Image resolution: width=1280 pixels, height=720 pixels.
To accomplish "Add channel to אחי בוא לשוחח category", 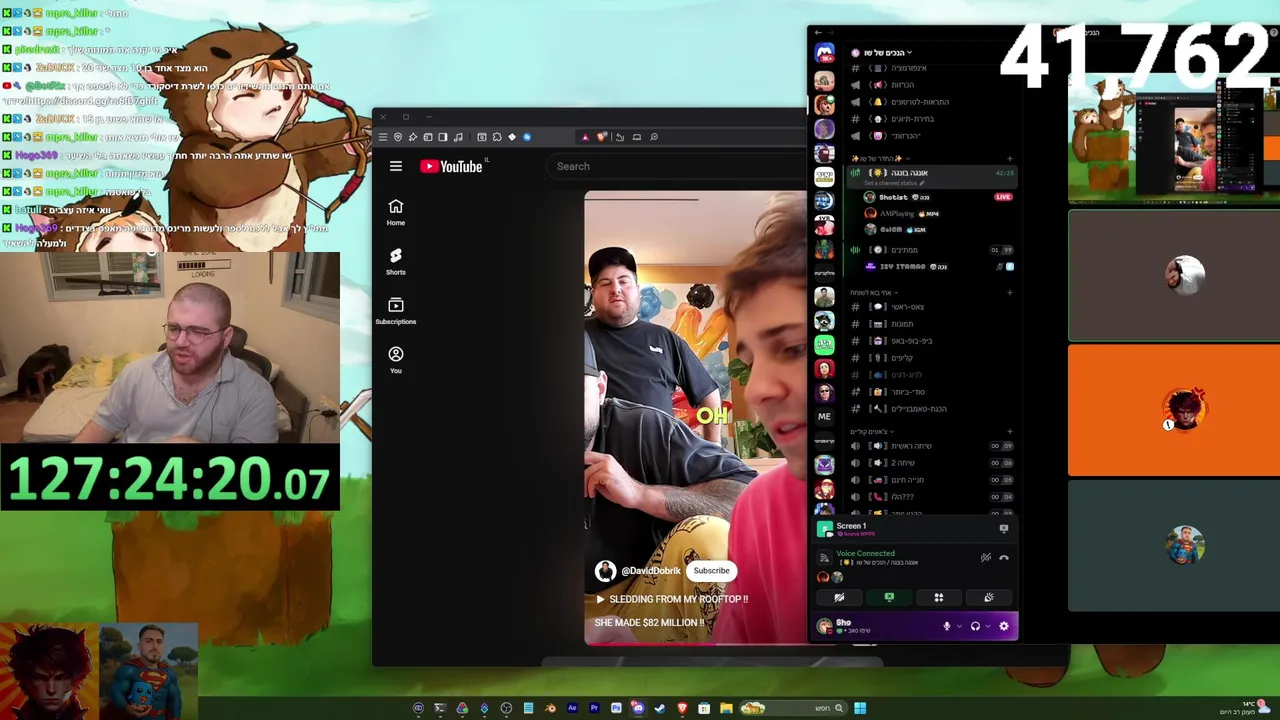I will coord(1009,293).
